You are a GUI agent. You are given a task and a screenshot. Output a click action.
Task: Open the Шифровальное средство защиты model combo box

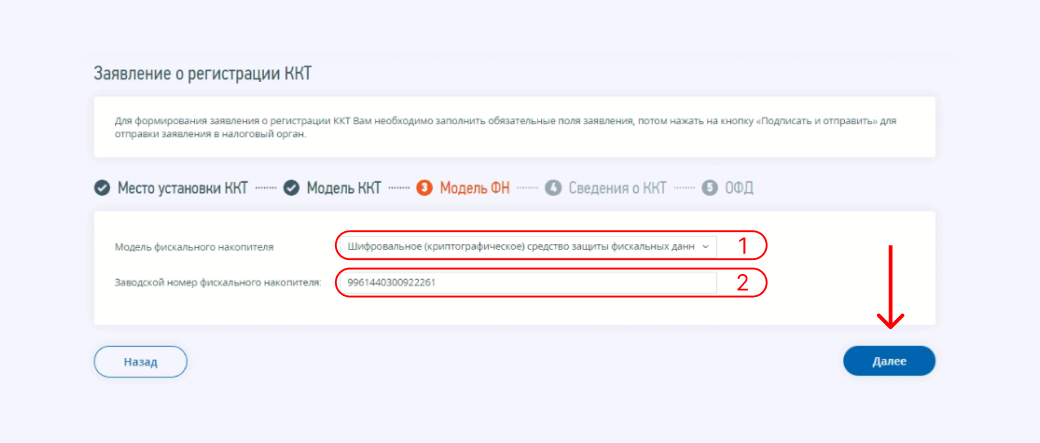point(520,246)
